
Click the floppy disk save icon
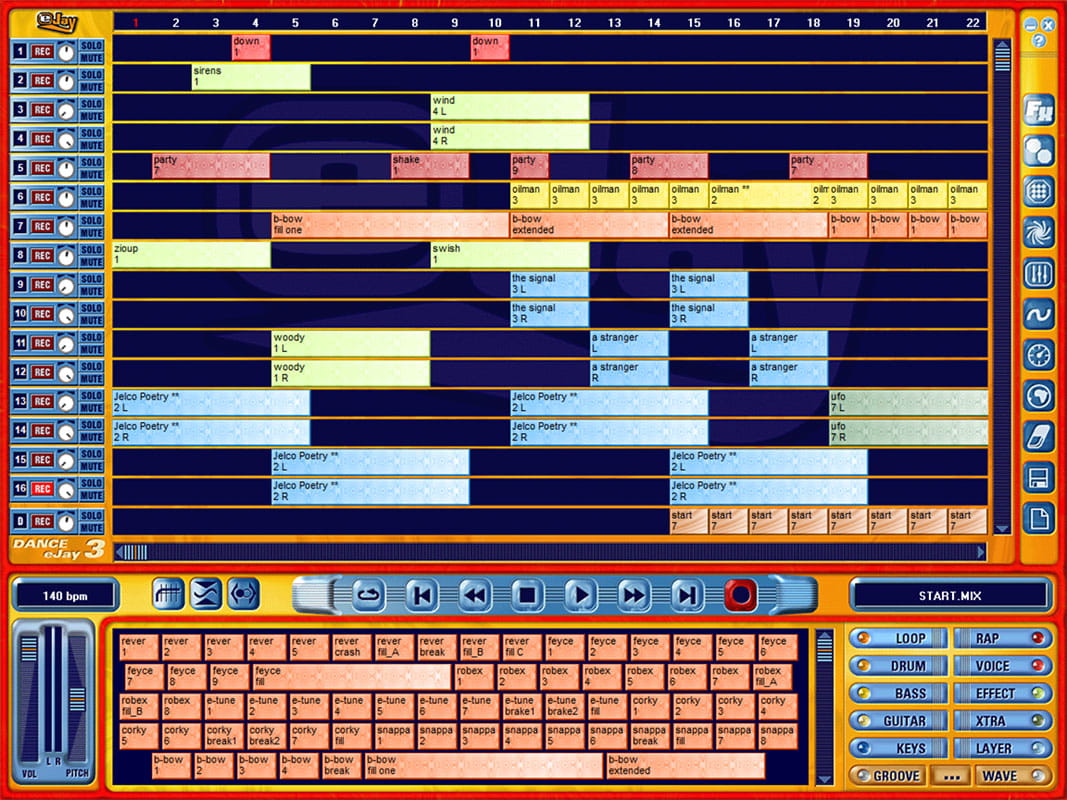[x=1038, y=478]
